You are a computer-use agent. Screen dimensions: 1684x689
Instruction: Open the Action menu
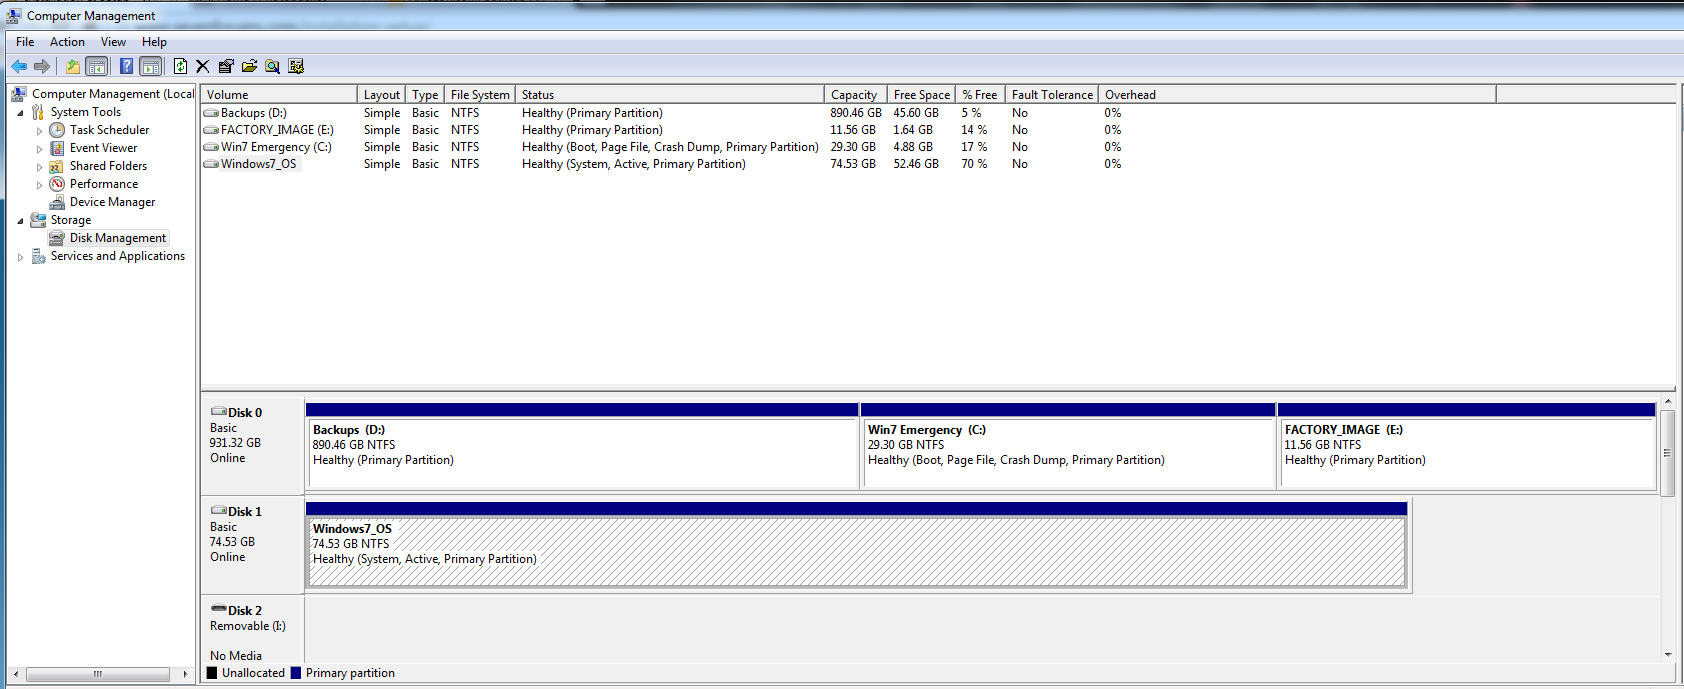tap(67, 42)
